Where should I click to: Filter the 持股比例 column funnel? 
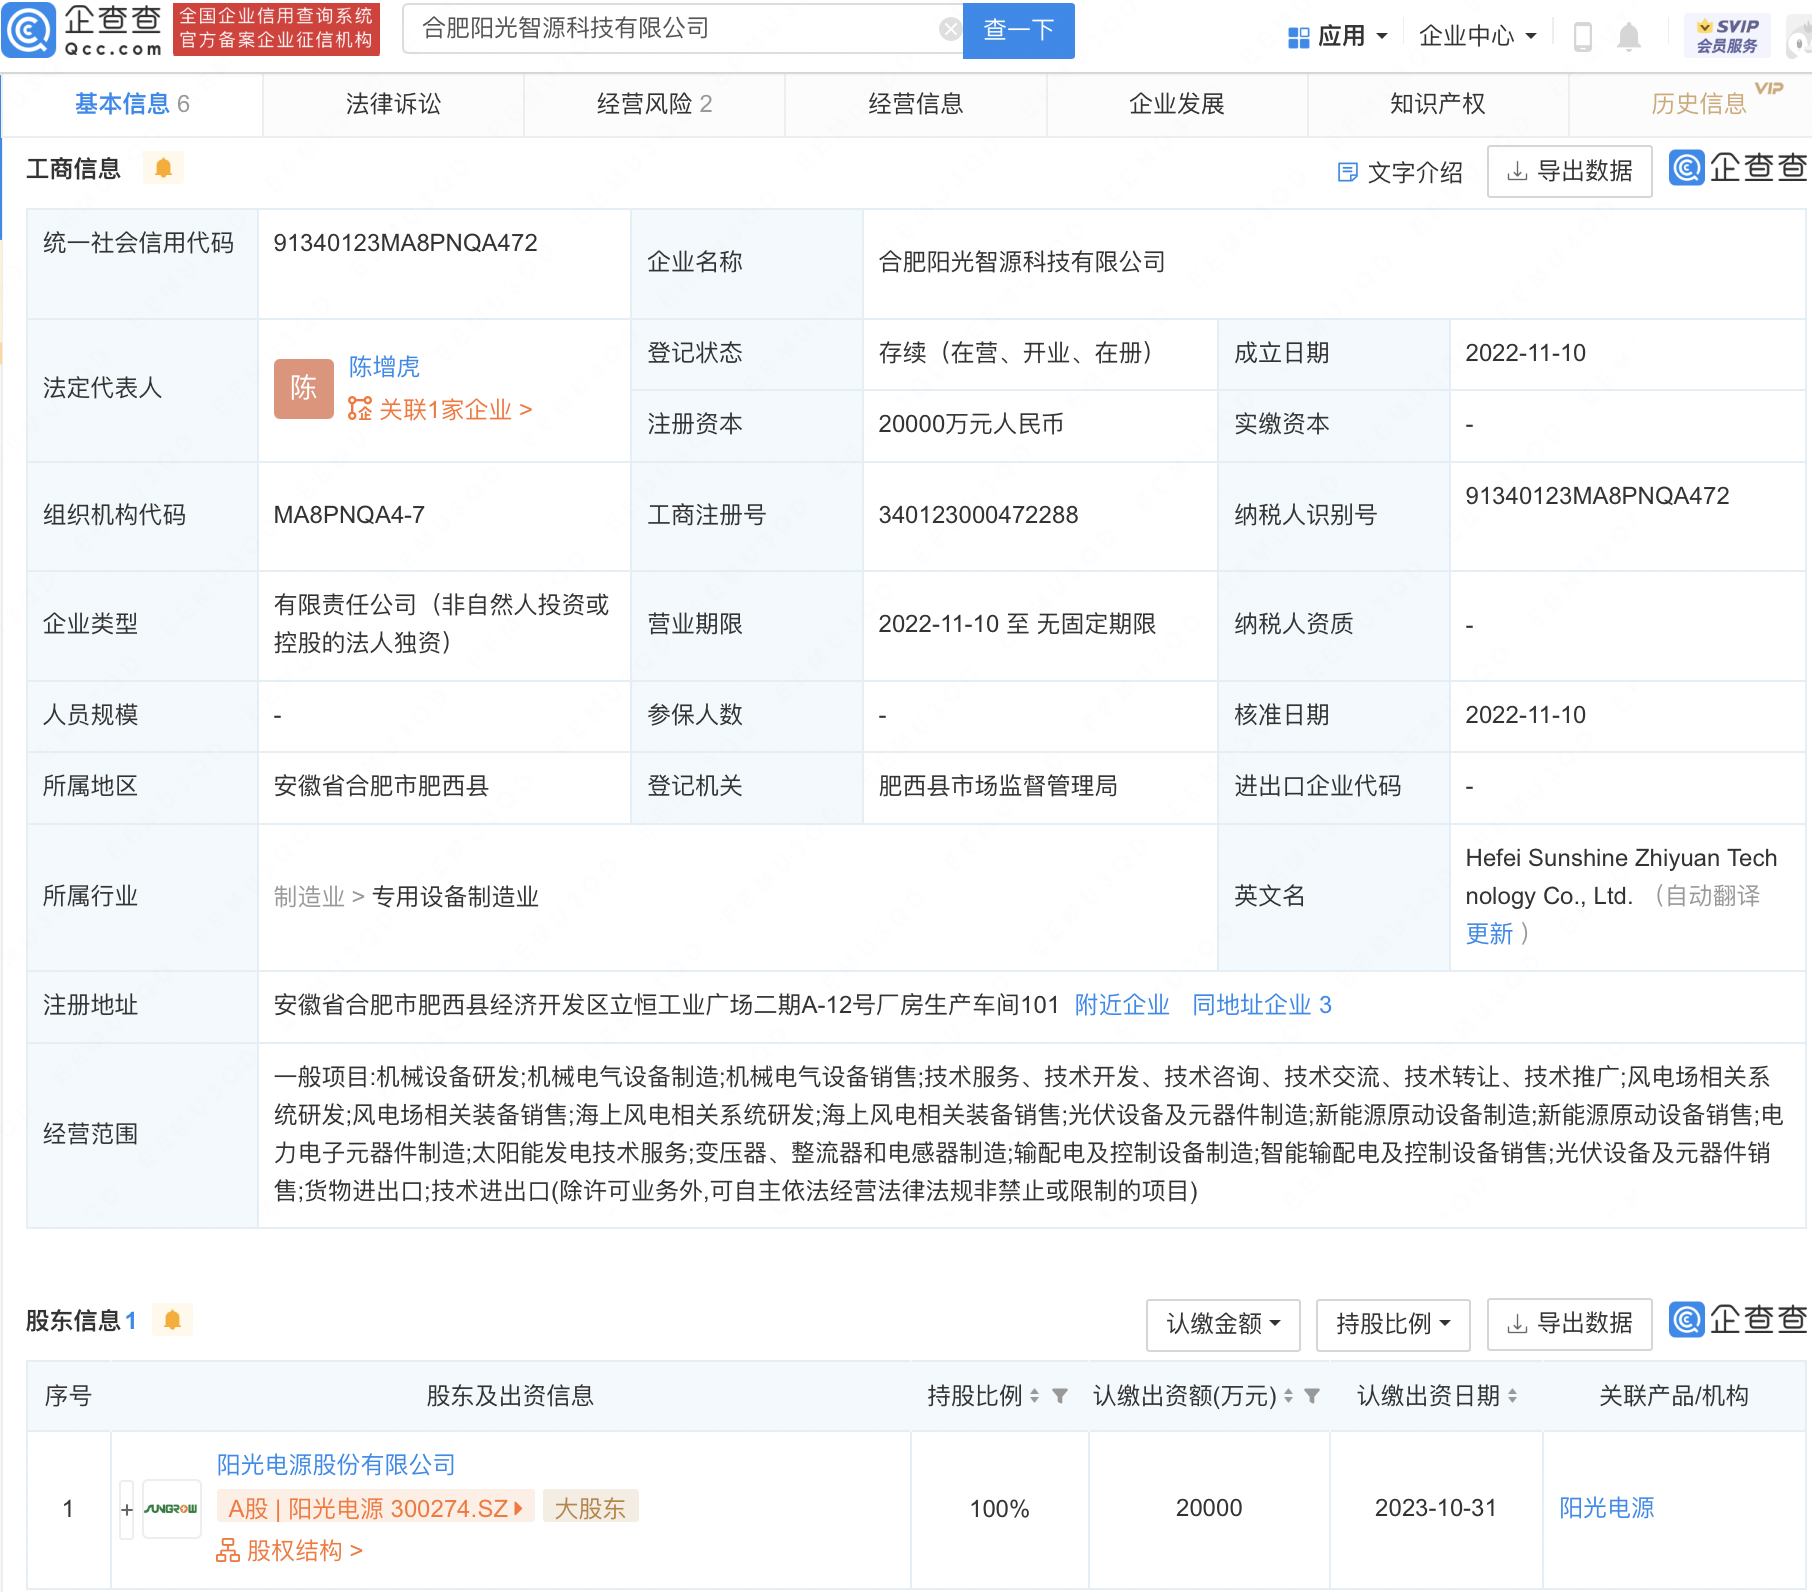click(x=1060, y=1395)
